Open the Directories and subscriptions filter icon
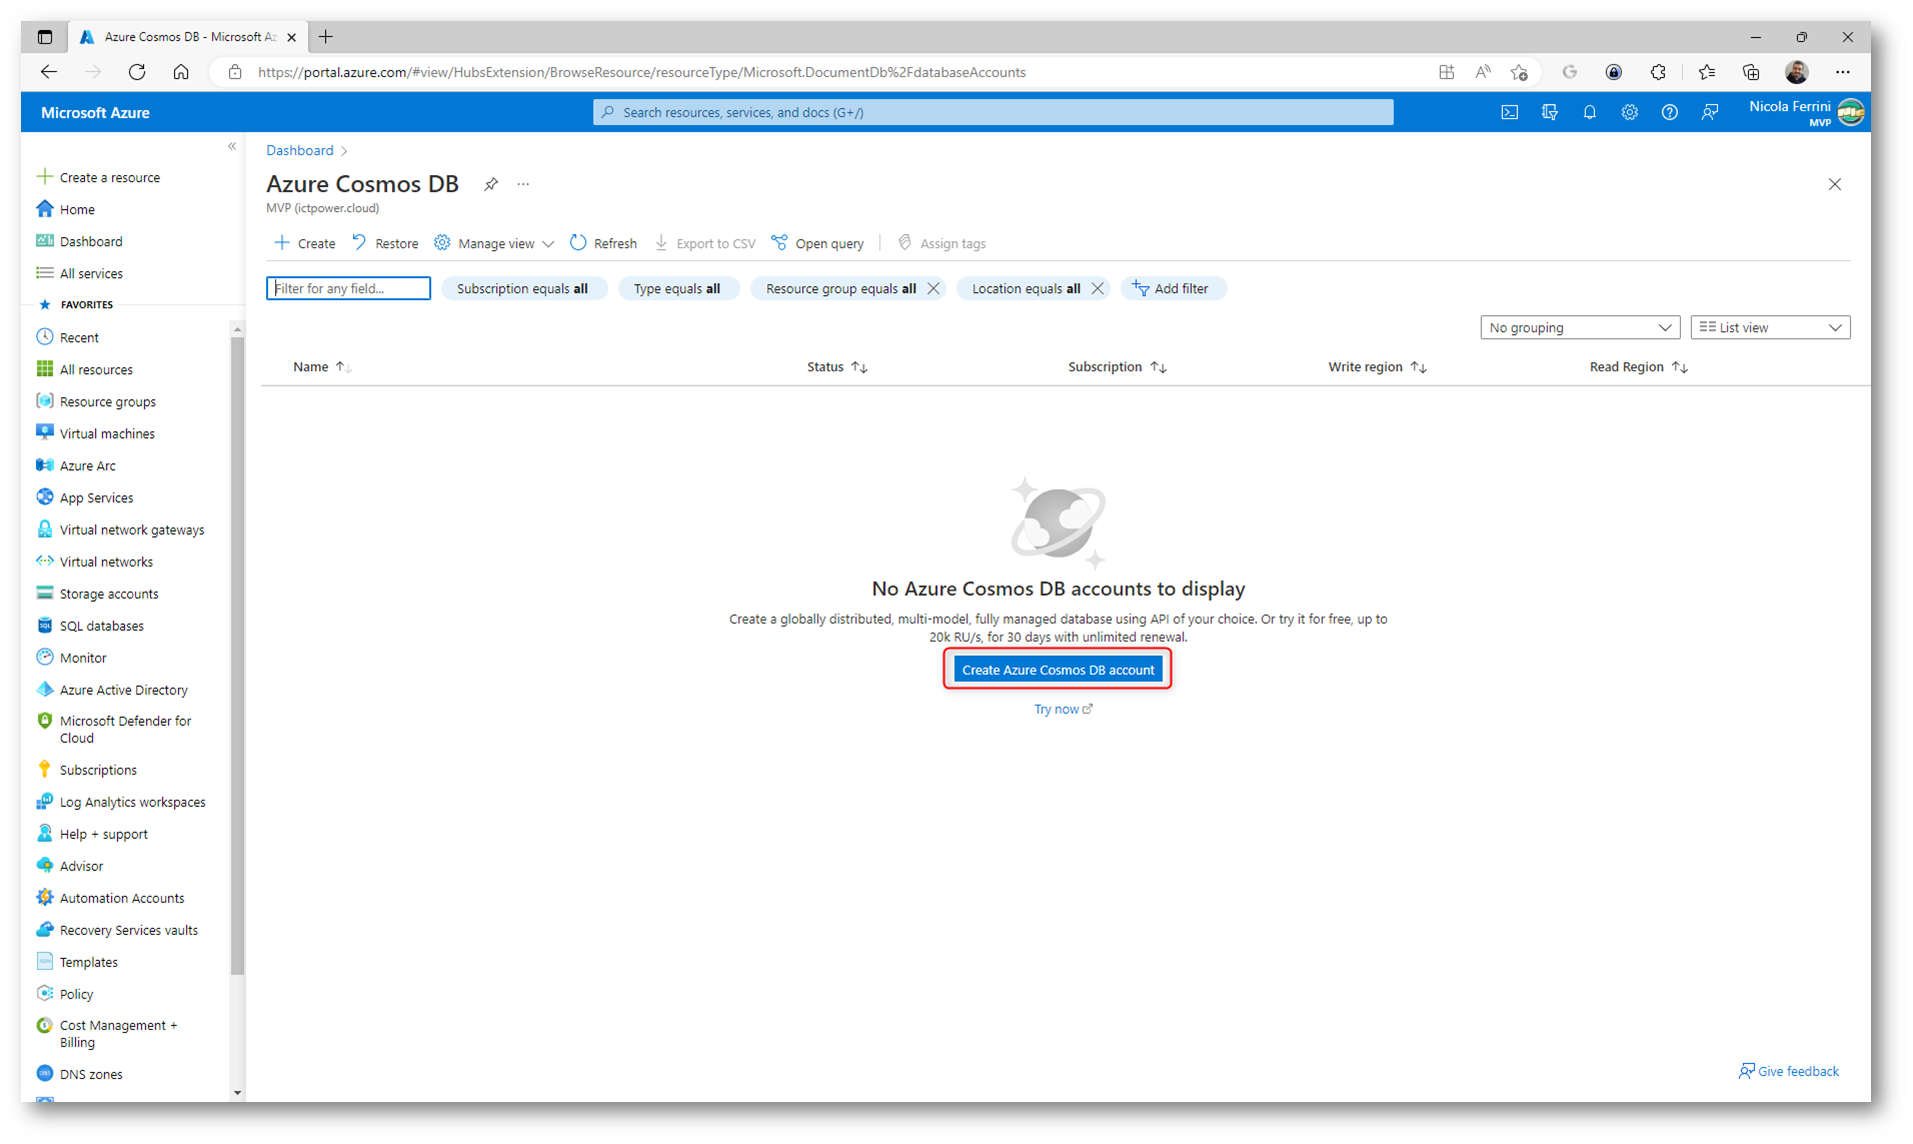 coord(1549,112)
